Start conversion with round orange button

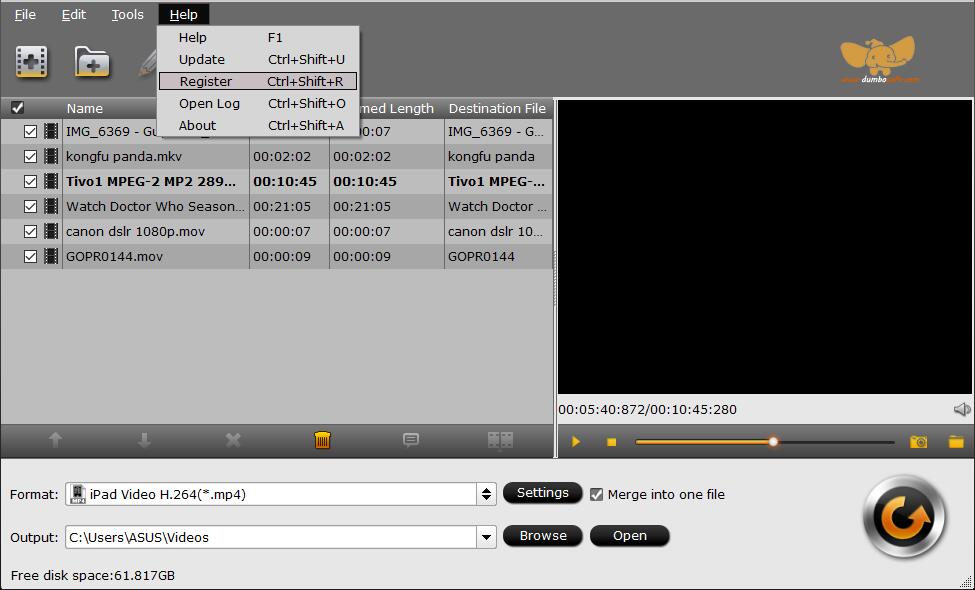tap(904, 517)
